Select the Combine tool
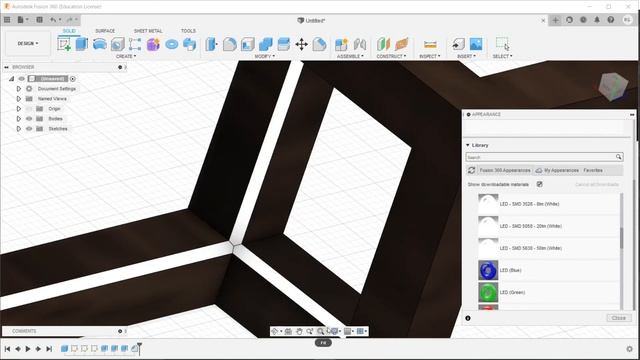 pos(266,44)
